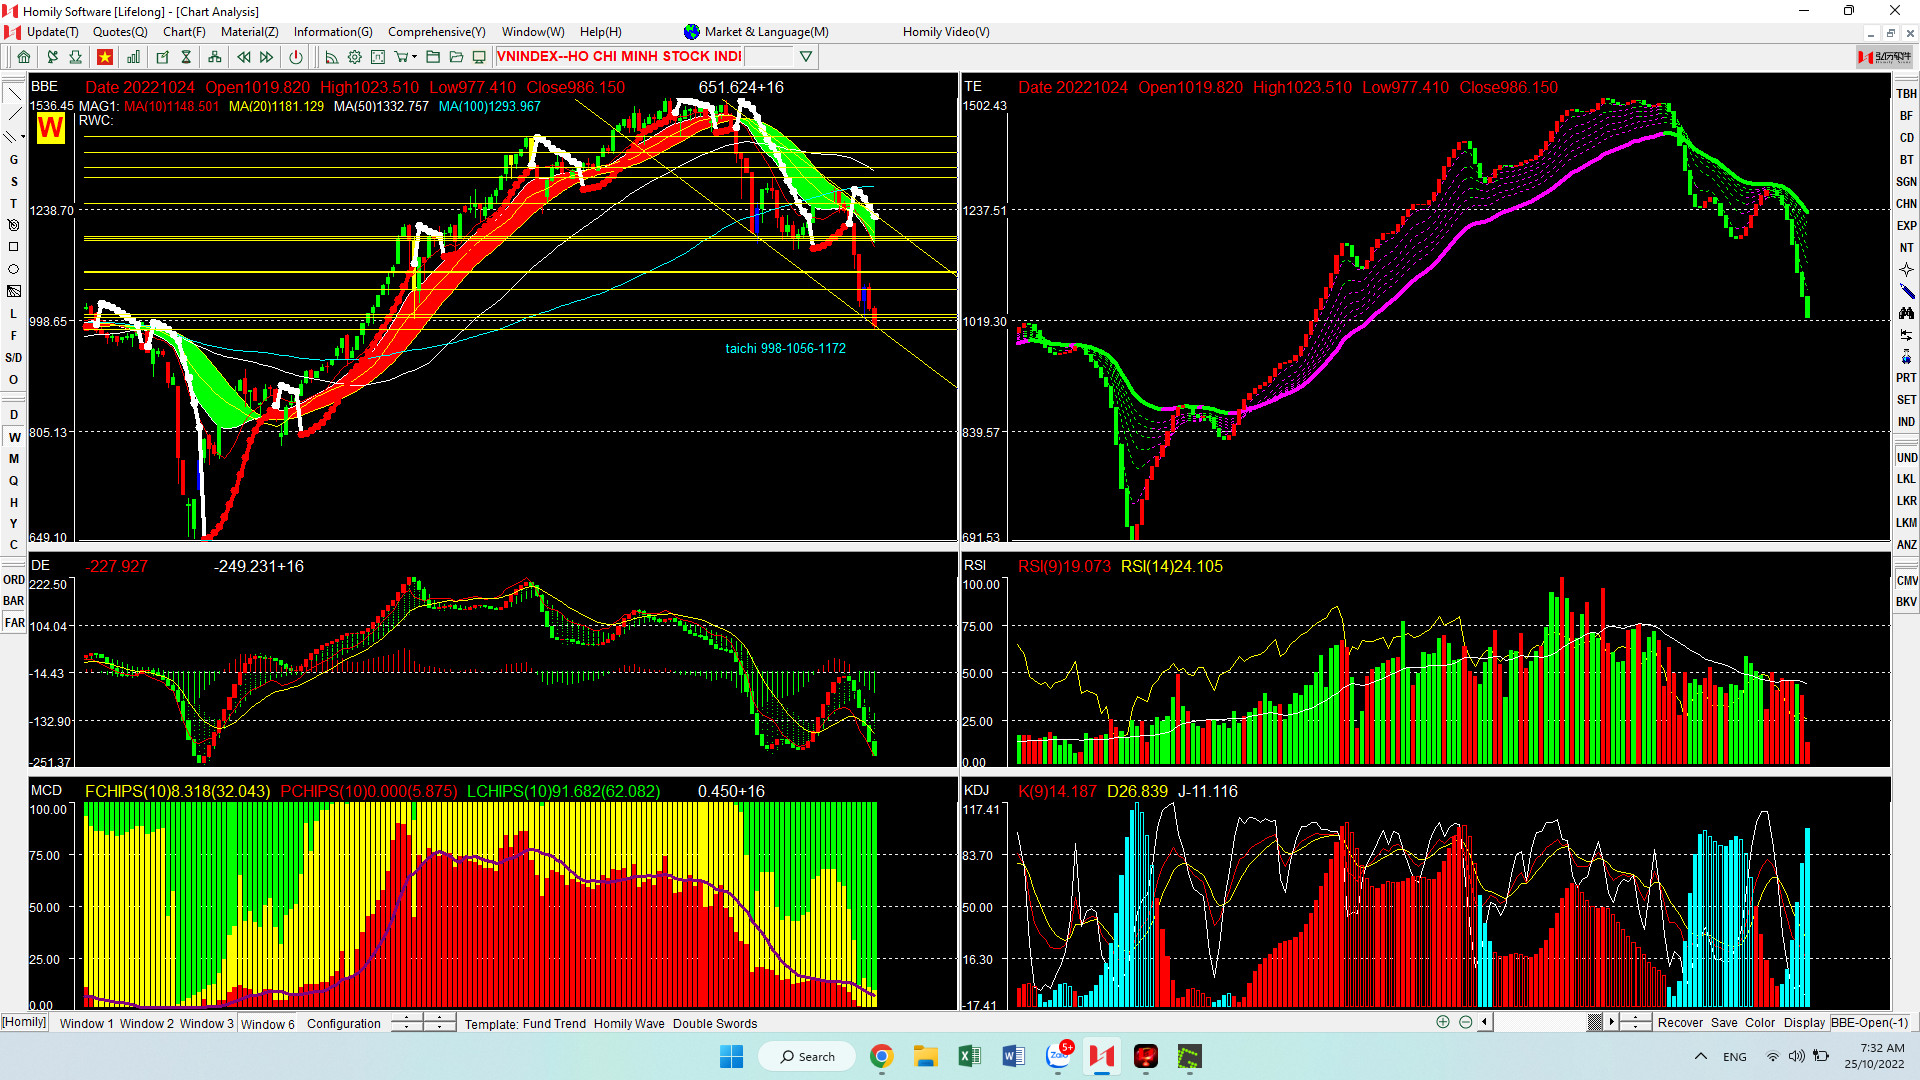Apply the Homily Wave template
Screen dimensions: 1920x1080
[x=628, y=1023]
